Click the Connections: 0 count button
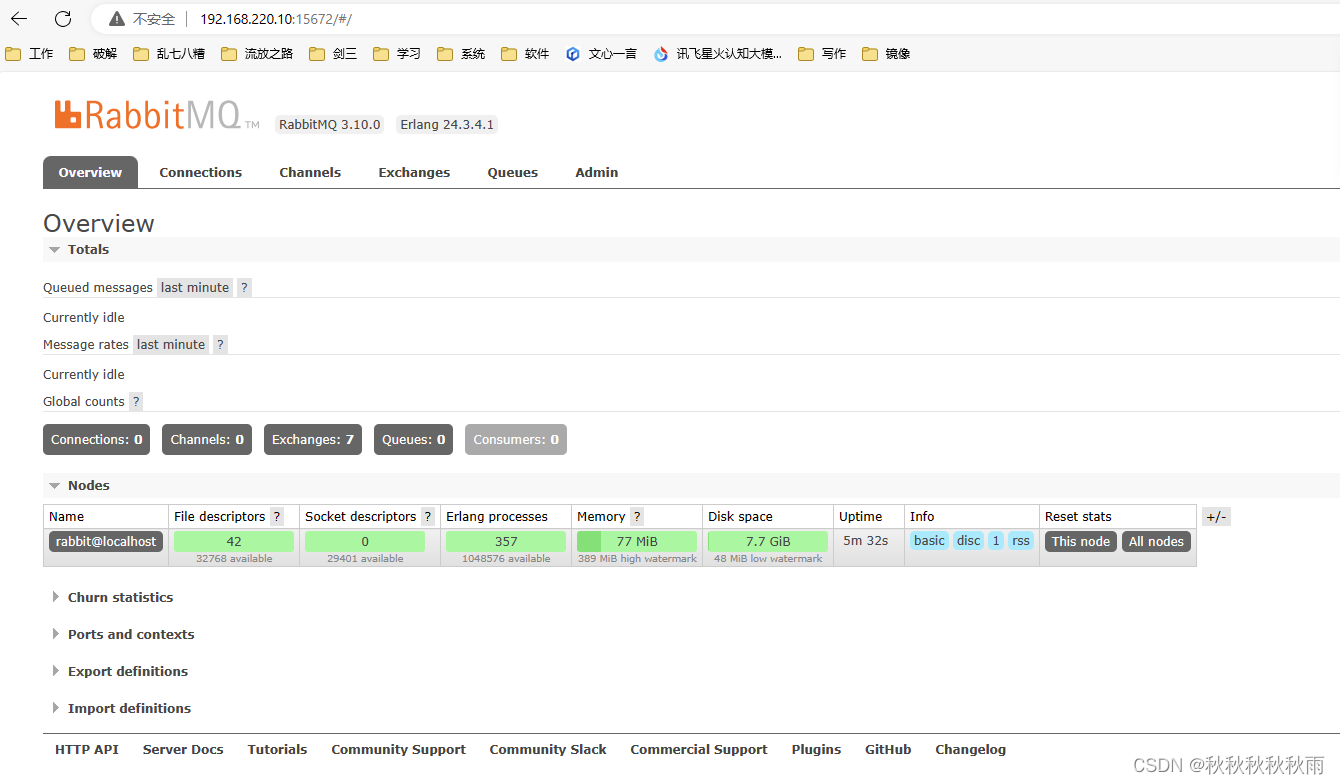Image resolution: width=1340 pixels, height=784 pixels. (96, 439)
